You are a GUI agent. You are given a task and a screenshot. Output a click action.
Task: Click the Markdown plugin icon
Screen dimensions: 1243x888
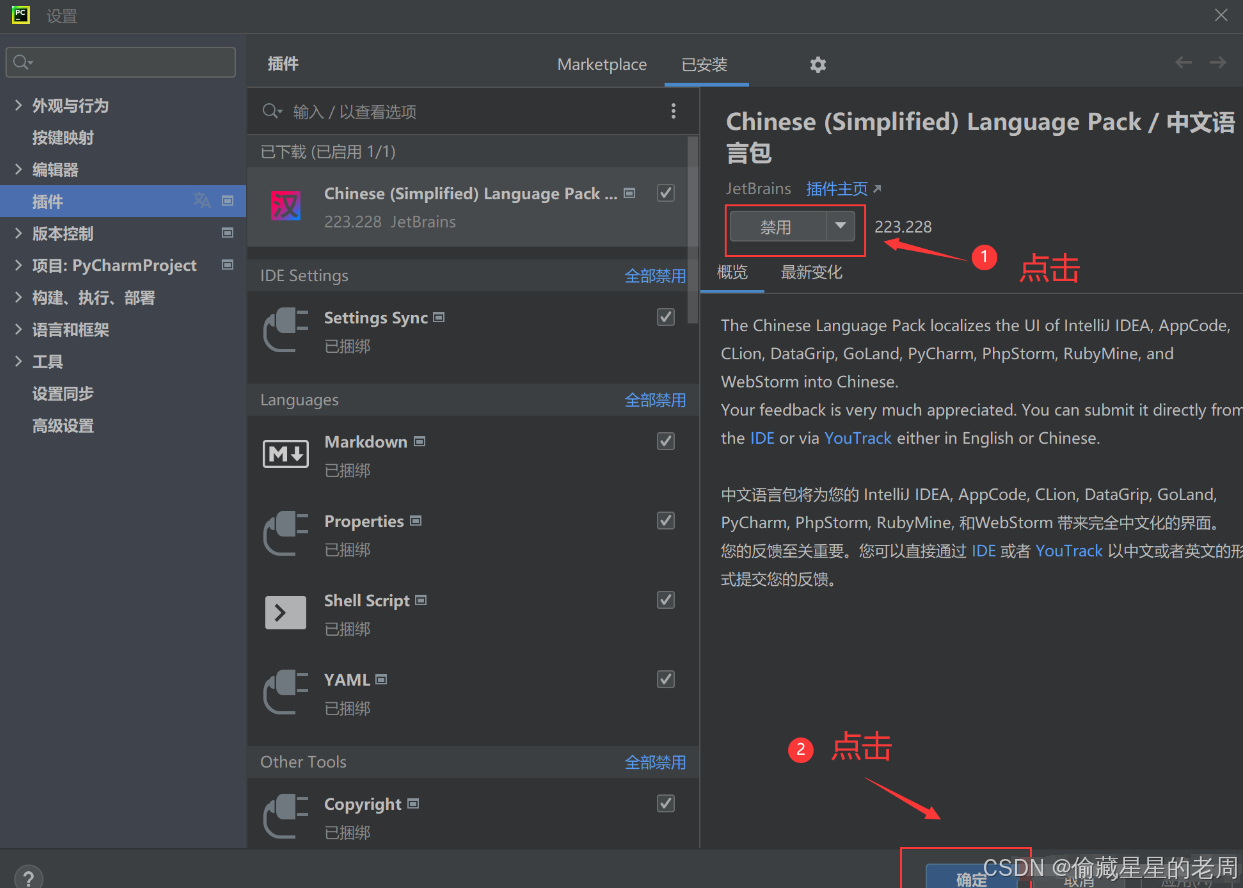click(x=286, y=455)
